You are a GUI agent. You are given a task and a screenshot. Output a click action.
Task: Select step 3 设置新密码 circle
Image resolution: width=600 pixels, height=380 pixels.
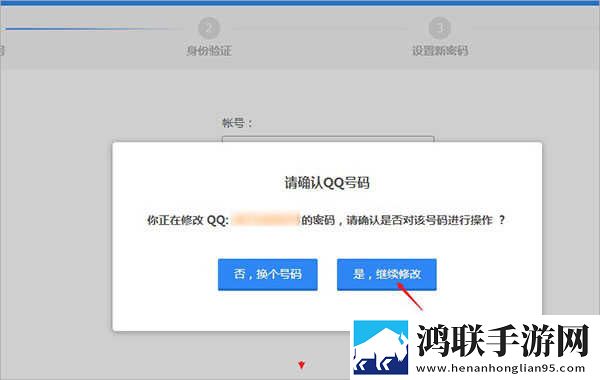(440, 28)
